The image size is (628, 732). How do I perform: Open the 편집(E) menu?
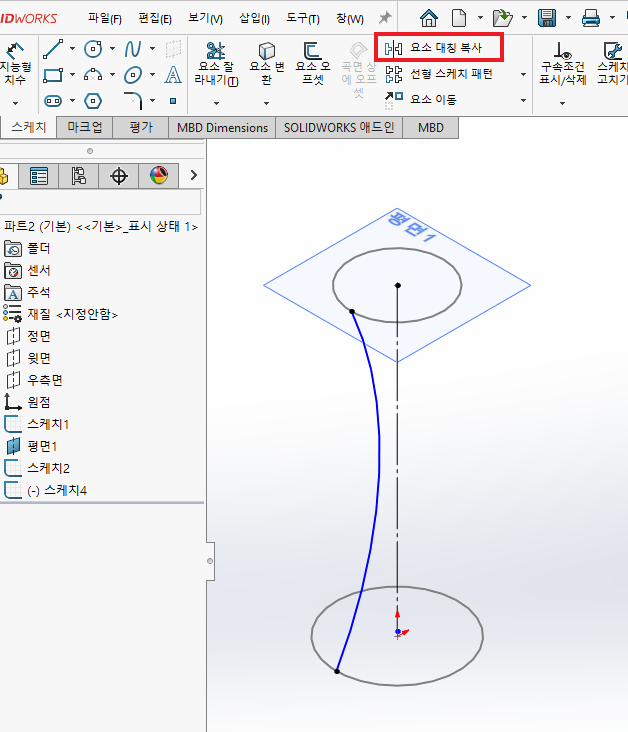point(155,19)
